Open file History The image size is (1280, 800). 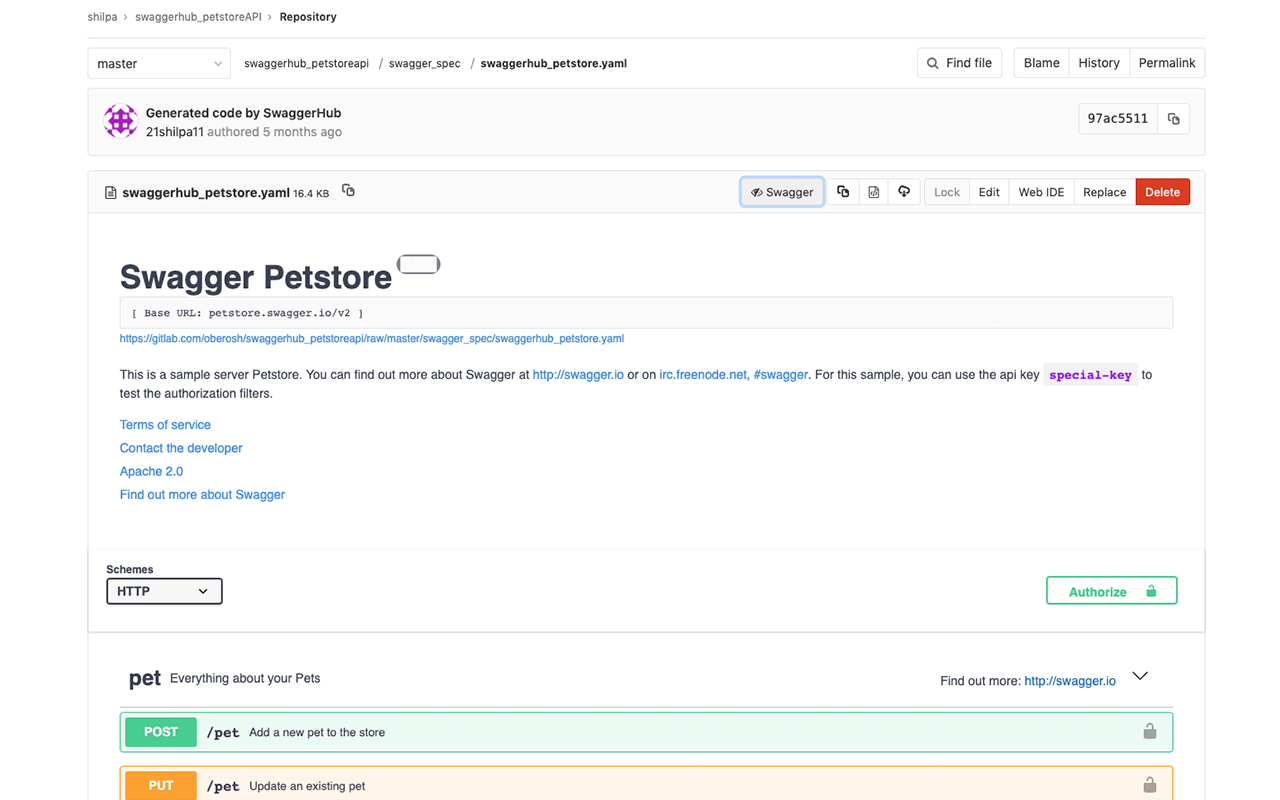1099,63
